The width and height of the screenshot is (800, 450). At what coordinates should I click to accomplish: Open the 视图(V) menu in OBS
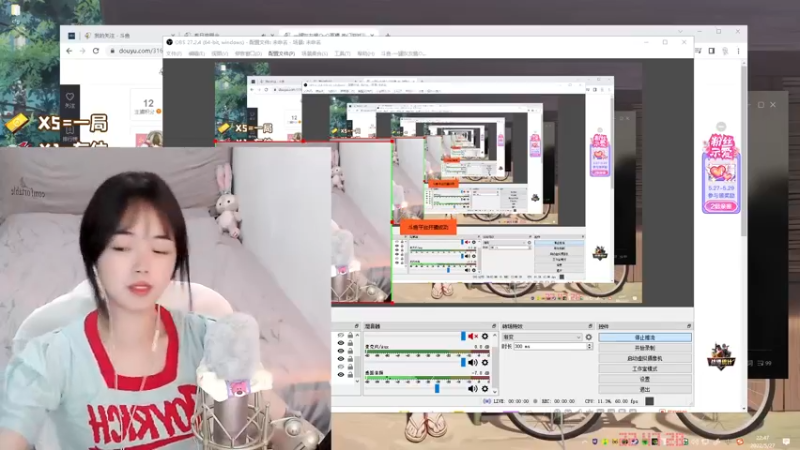219,54
